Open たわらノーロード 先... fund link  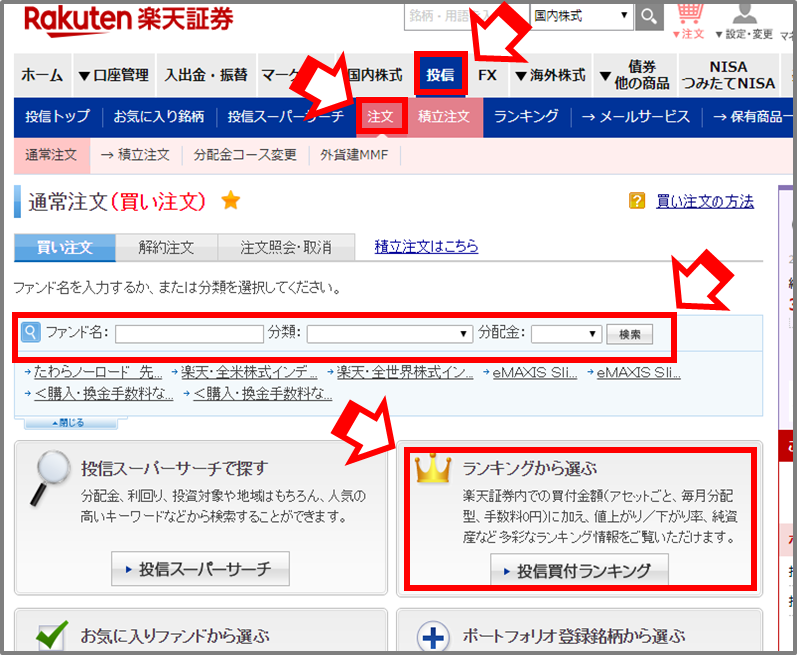(98, 372)
